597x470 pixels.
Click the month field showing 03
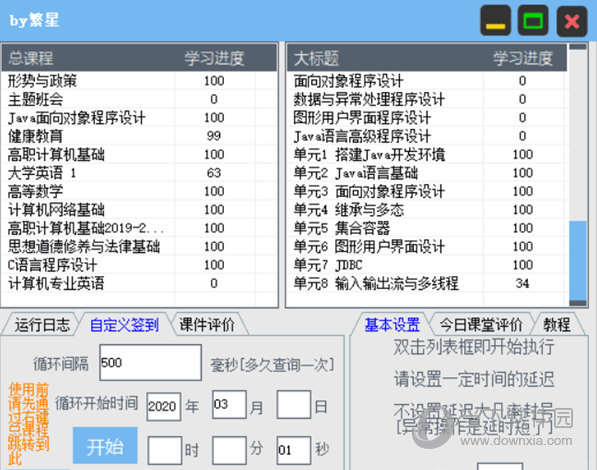click(x=229, y=404)
